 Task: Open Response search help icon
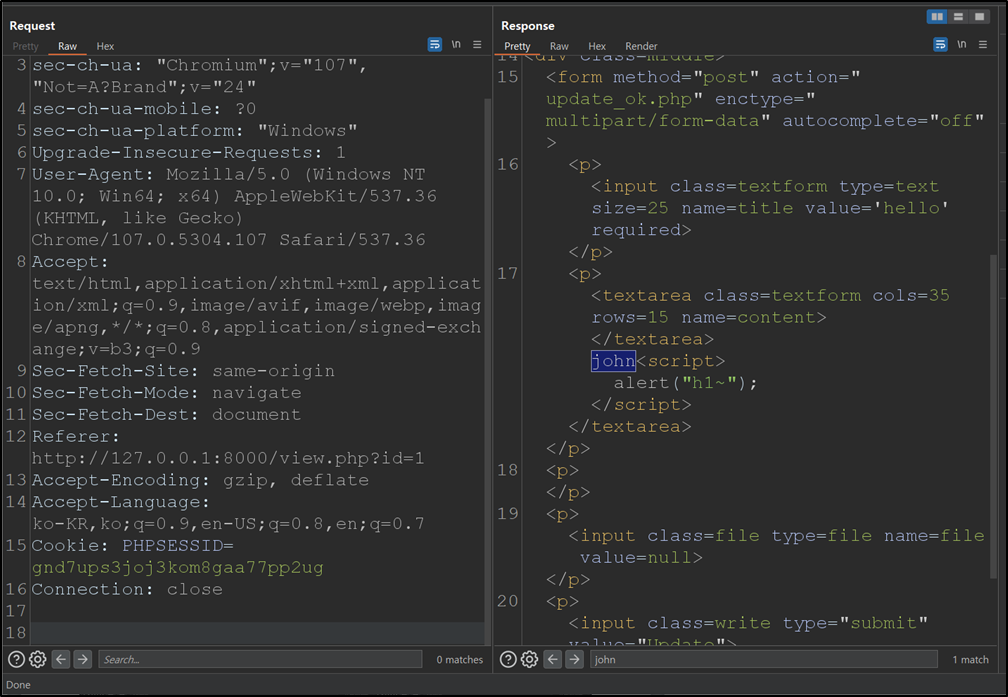coord(508,659)
